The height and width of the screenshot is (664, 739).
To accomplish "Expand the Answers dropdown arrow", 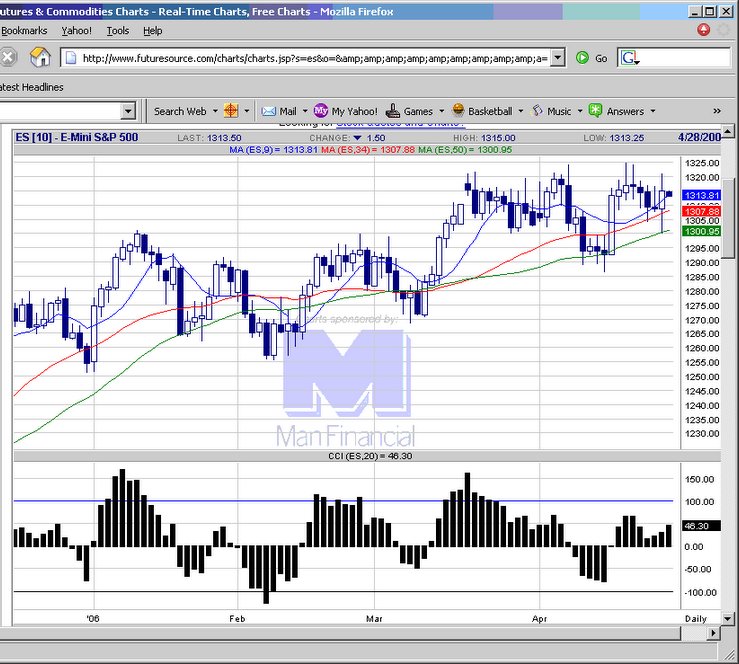I will point(653,111).
